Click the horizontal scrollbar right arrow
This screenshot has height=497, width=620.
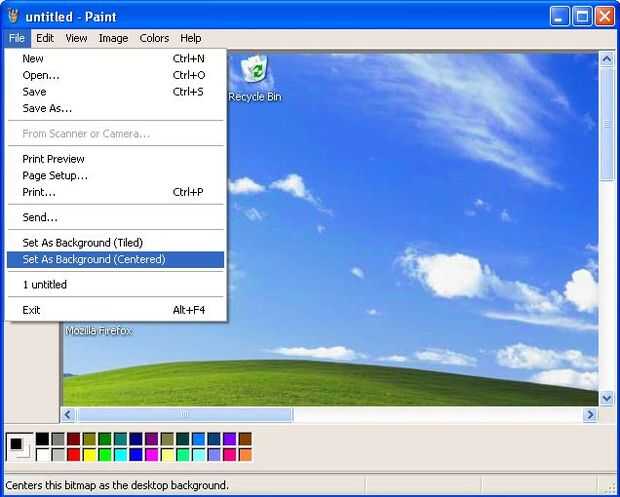590,415
